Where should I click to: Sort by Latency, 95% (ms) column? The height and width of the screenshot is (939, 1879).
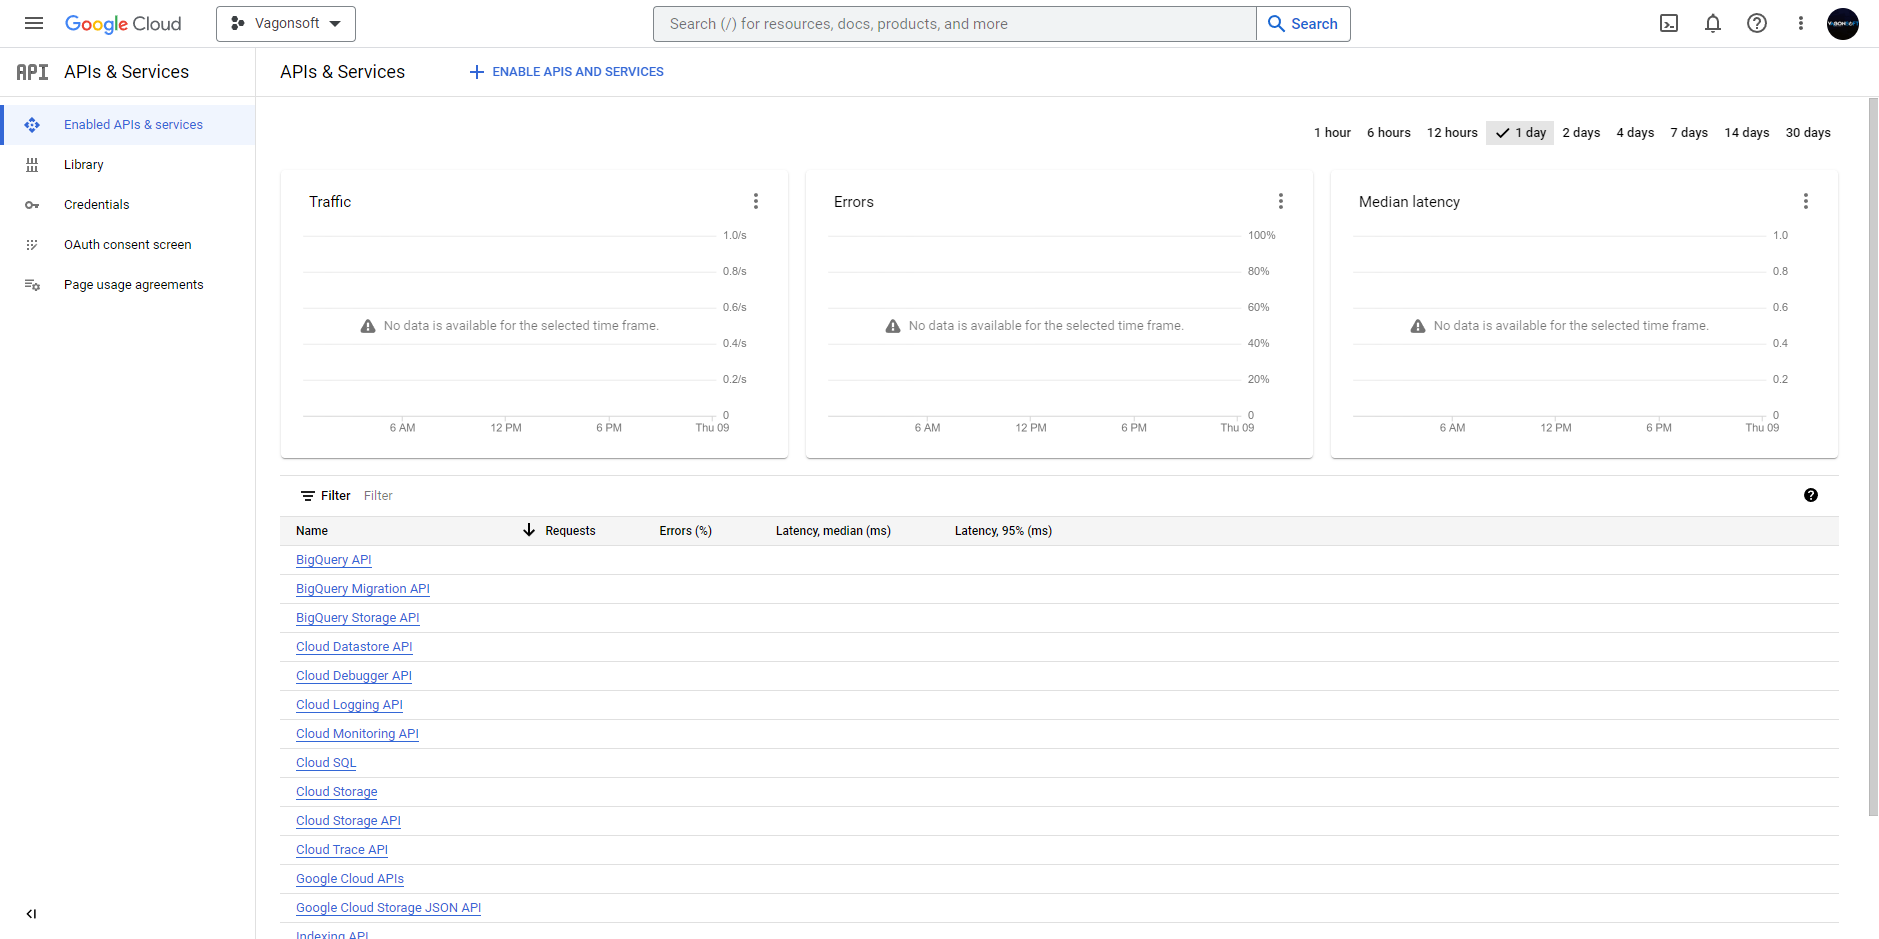1003,531
